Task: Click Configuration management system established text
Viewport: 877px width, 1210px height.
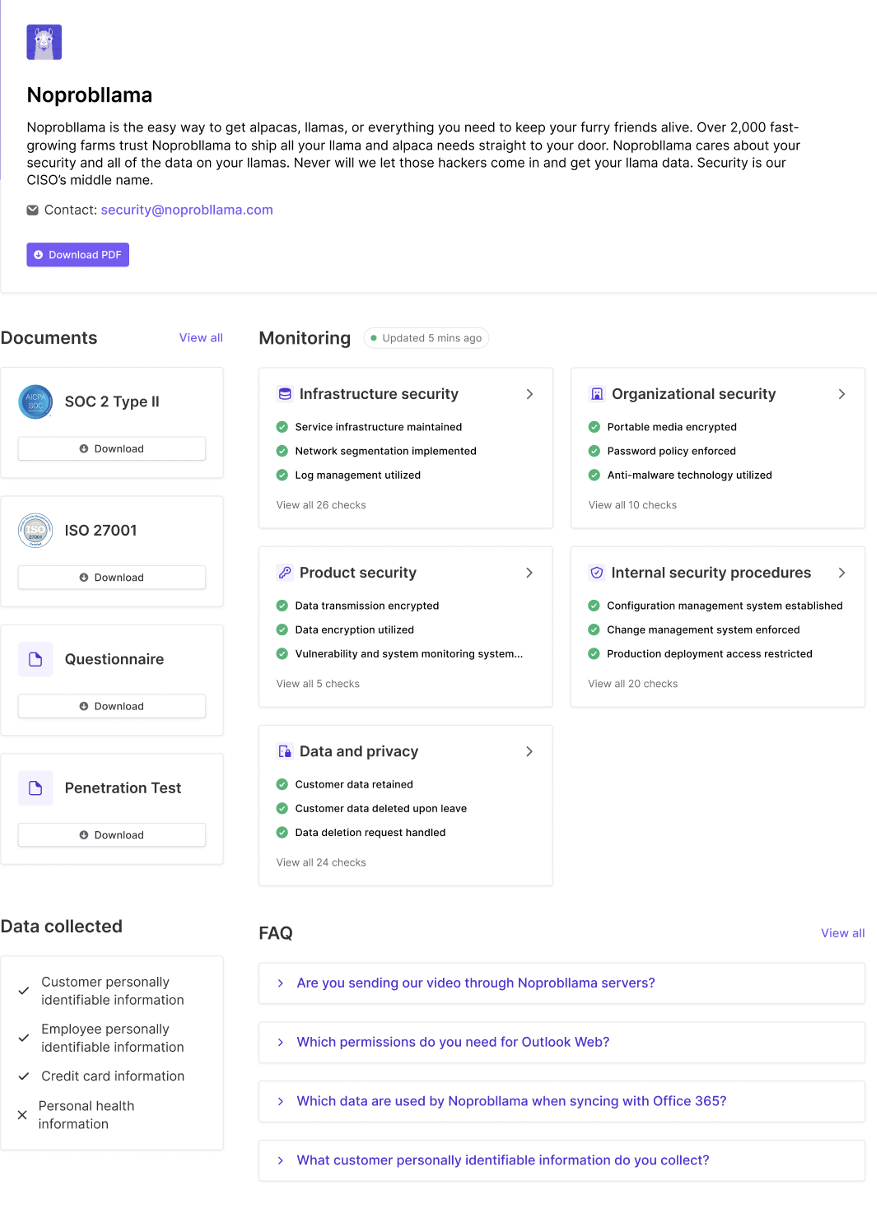Action: click(725, 606)
